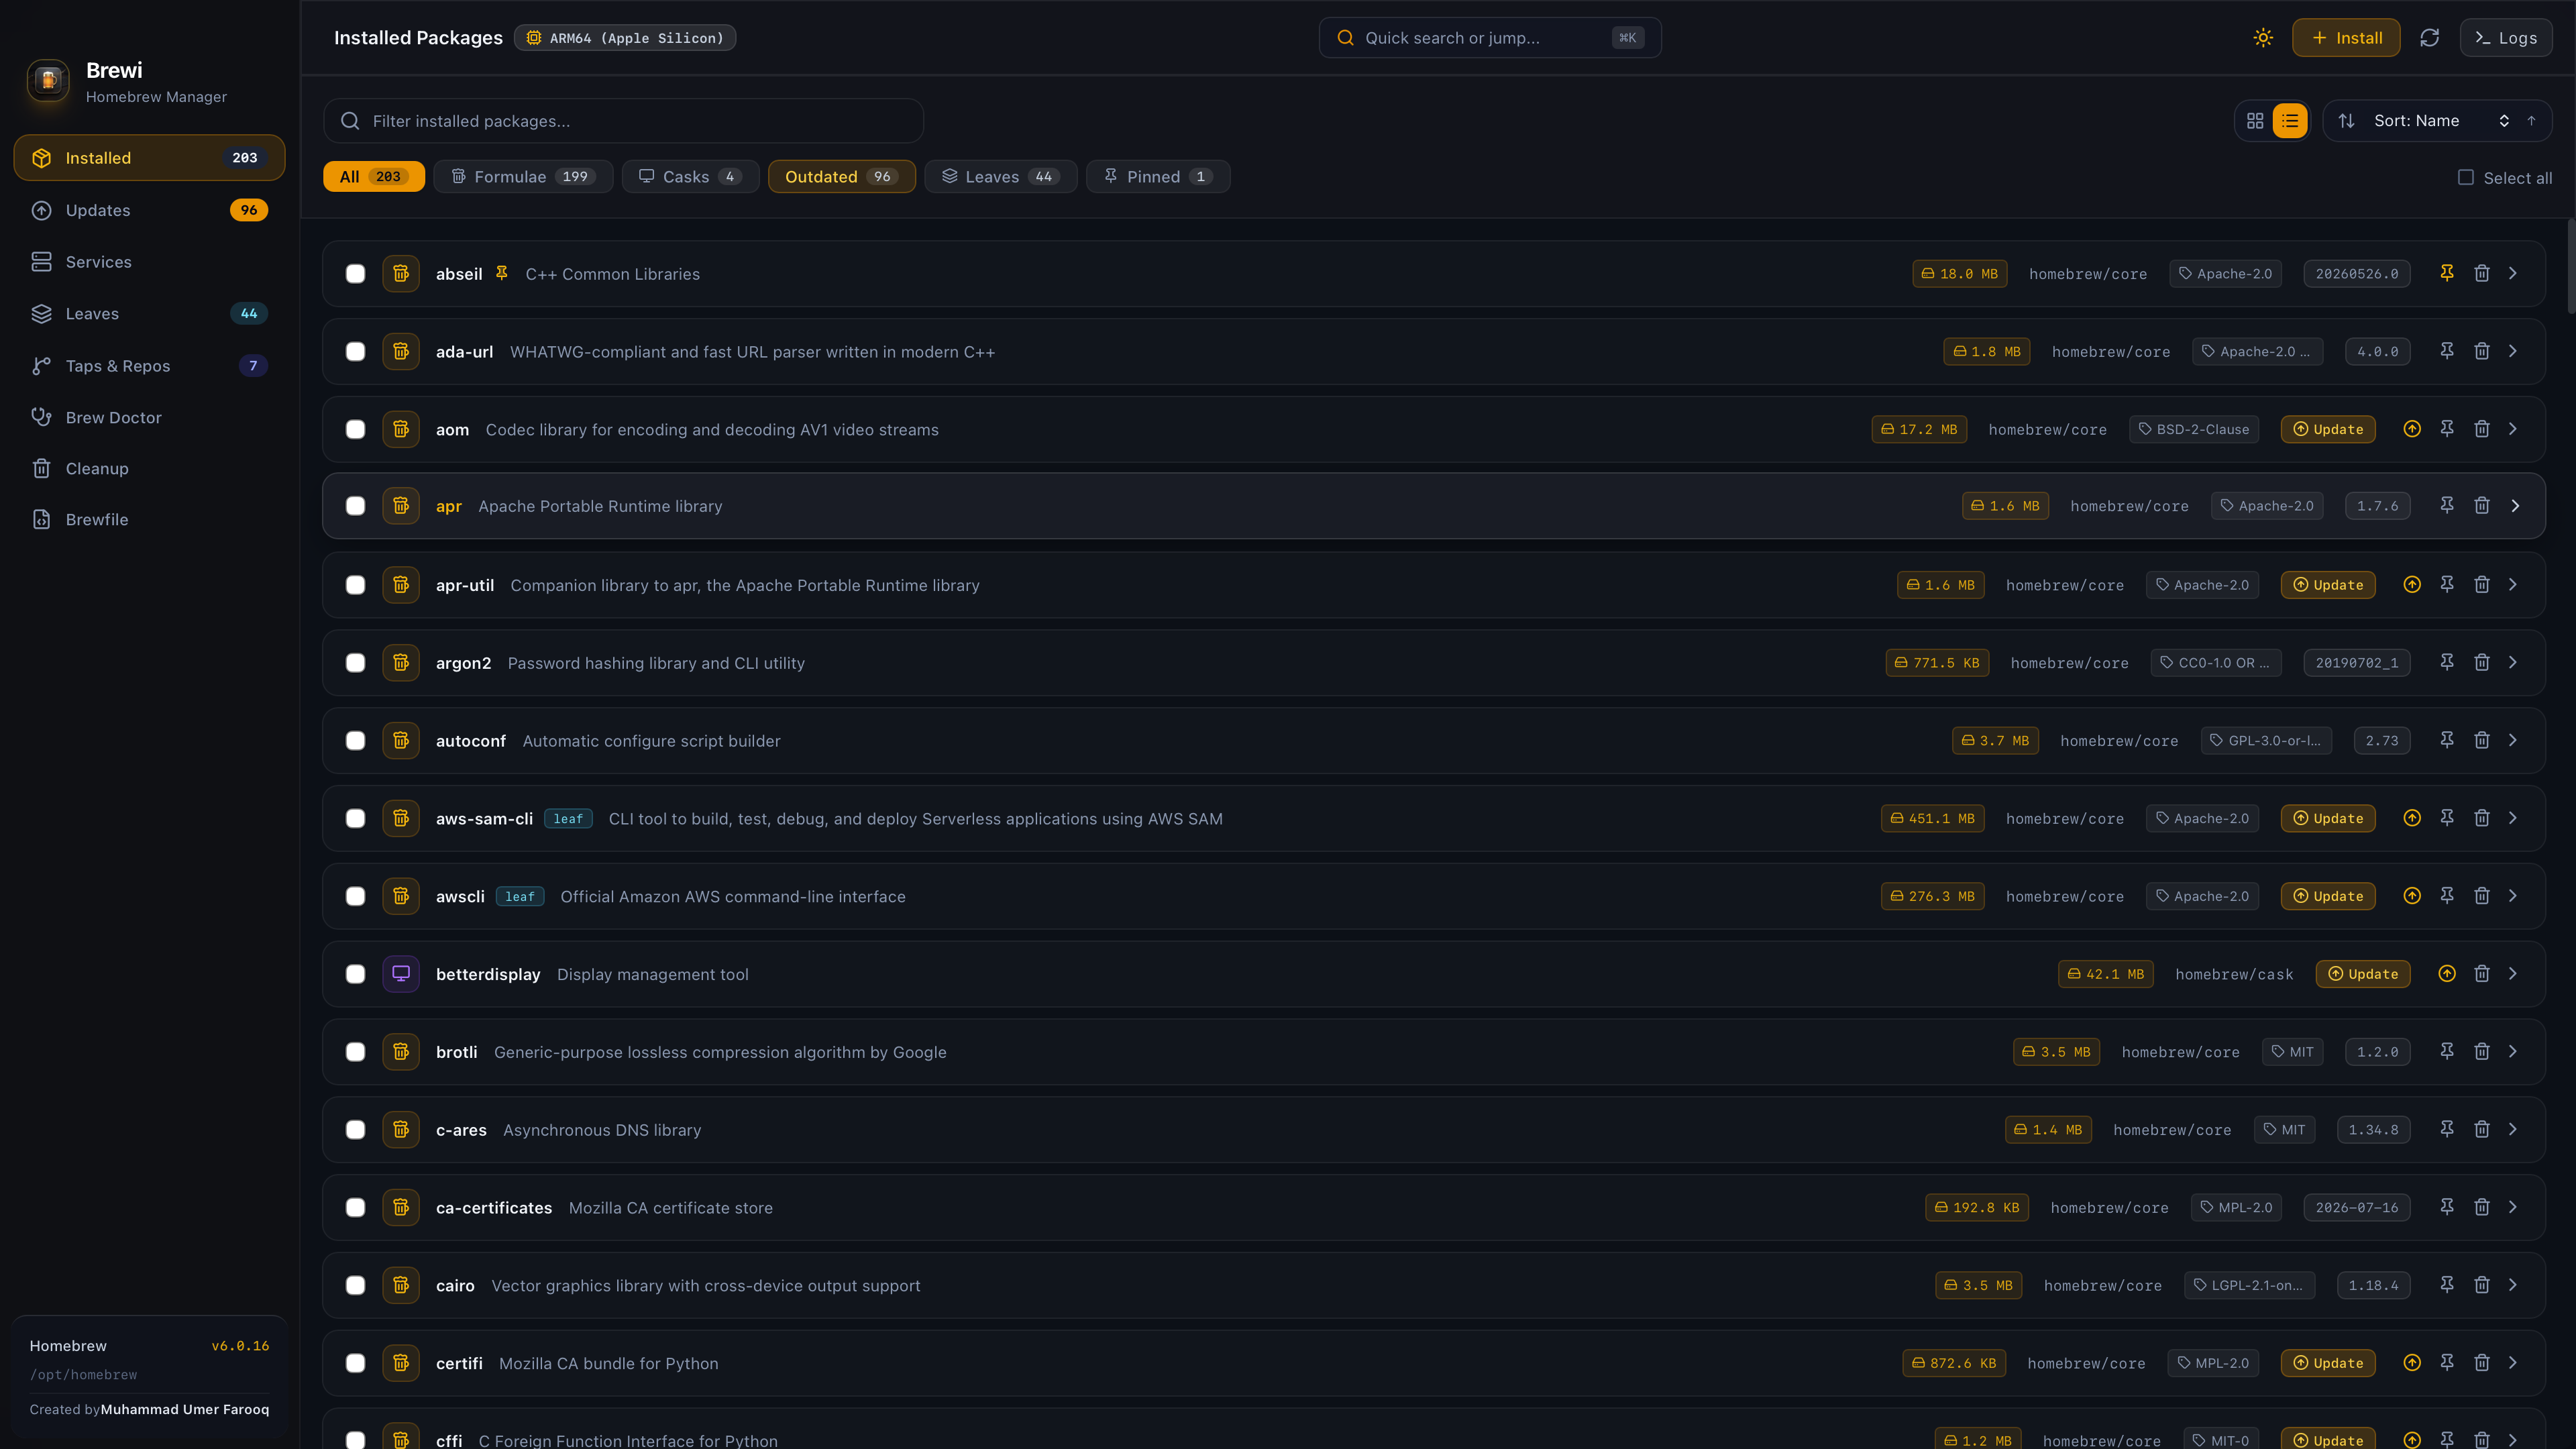Click upgrade arrow icon for betterdisplay

2447,974
